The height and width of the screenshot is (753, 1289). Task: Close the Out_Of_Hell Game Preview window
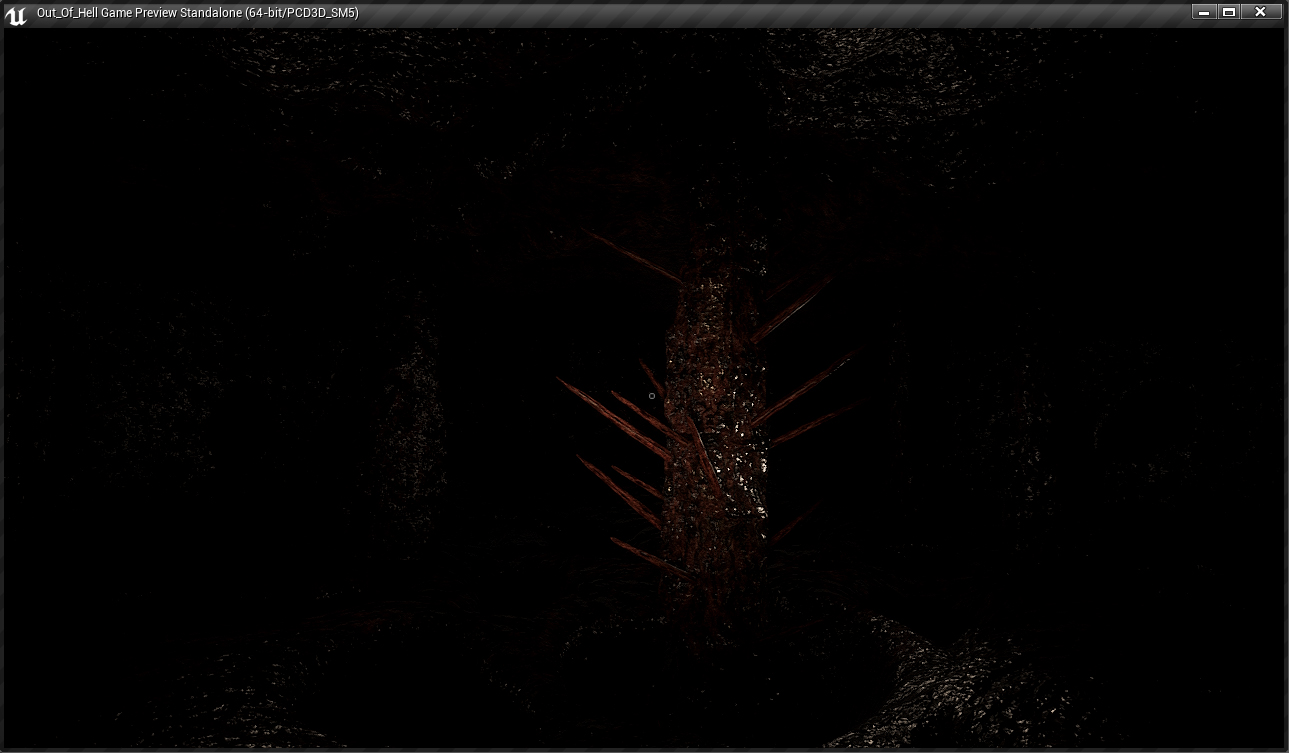(x=1260, y=12)
